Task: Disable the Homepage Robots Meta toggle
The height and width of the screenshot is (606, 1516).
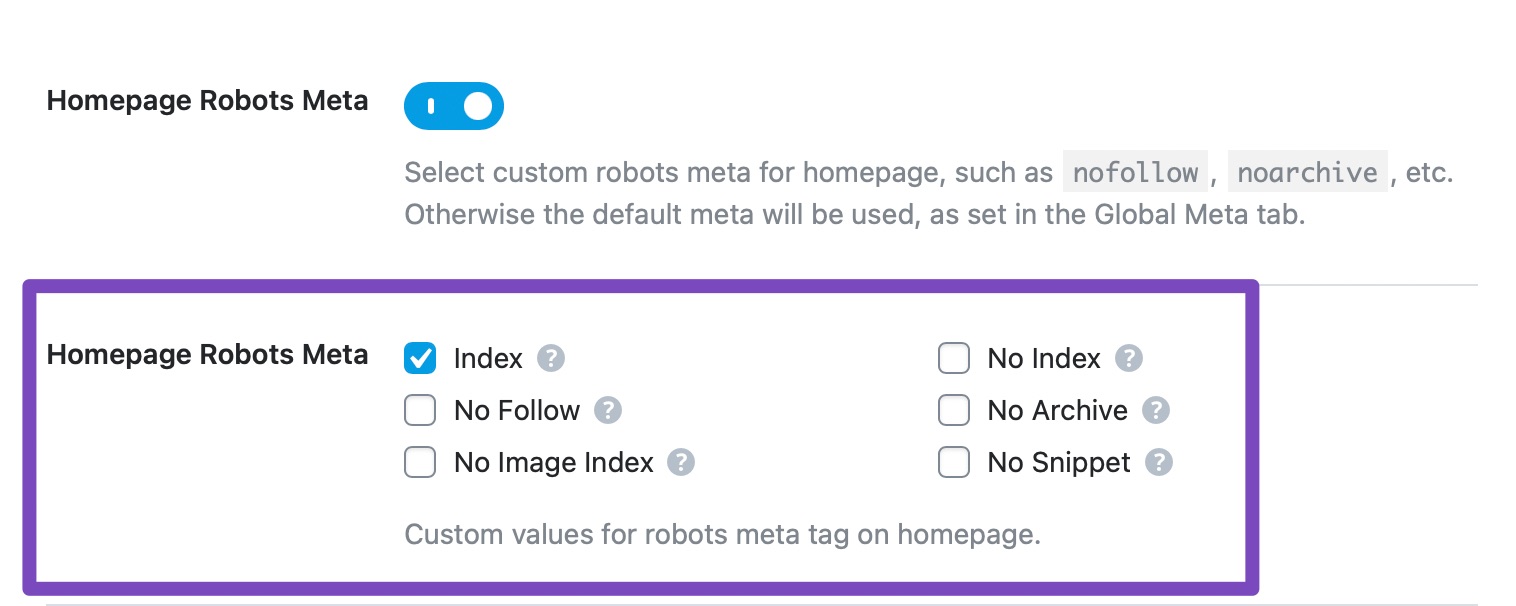Action: pos(454,106)
